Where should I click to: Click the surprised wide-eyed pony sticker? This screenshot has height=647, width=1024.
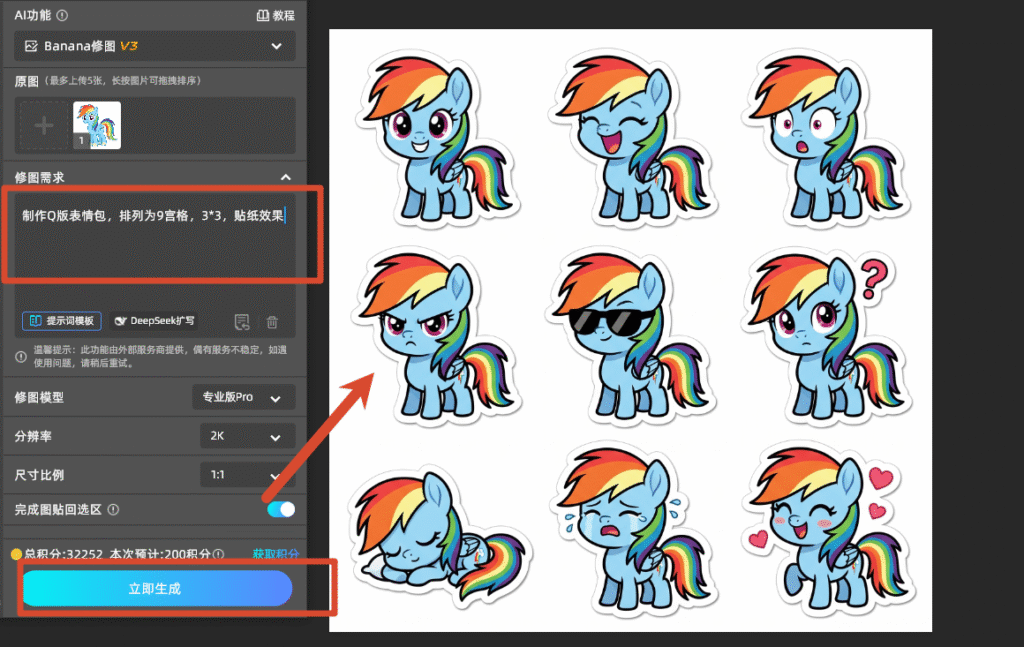point(824,138)
